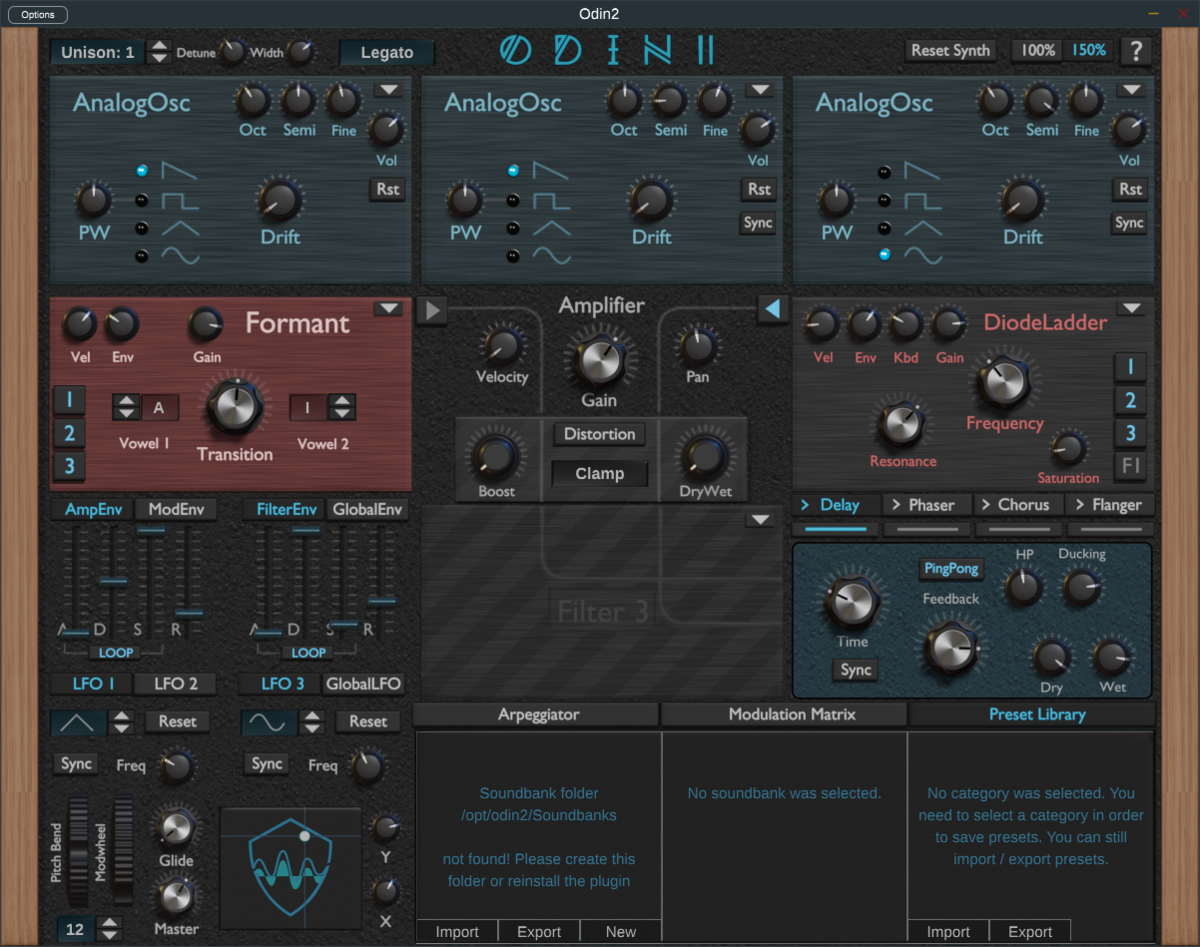Click DiodeLadder oscillator 1 routing button

click(x=1130, y=367)
